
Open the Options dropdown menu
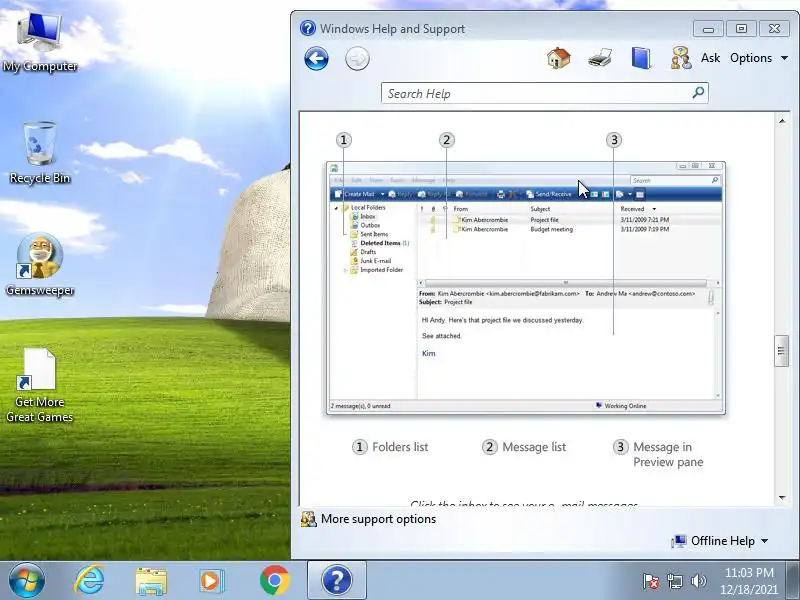759,58
